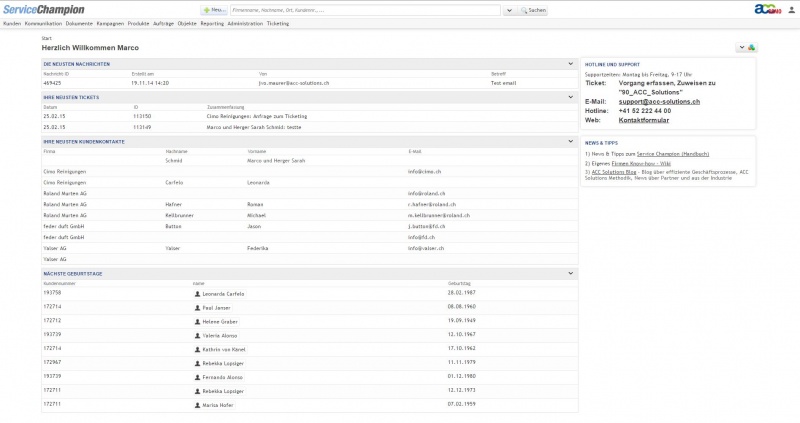Open the Kunden menu
800x423 pixels.
click(12, 23)
